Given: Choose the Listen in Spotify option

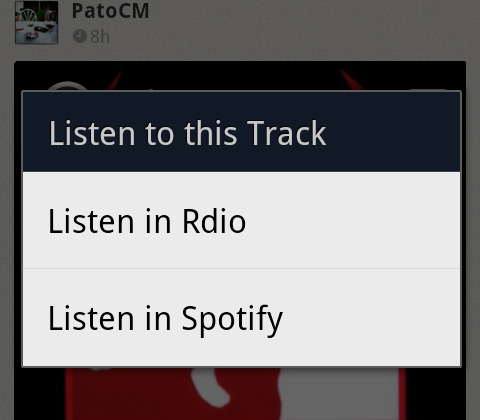Looking at the screenshot, I should pos(242,317).
